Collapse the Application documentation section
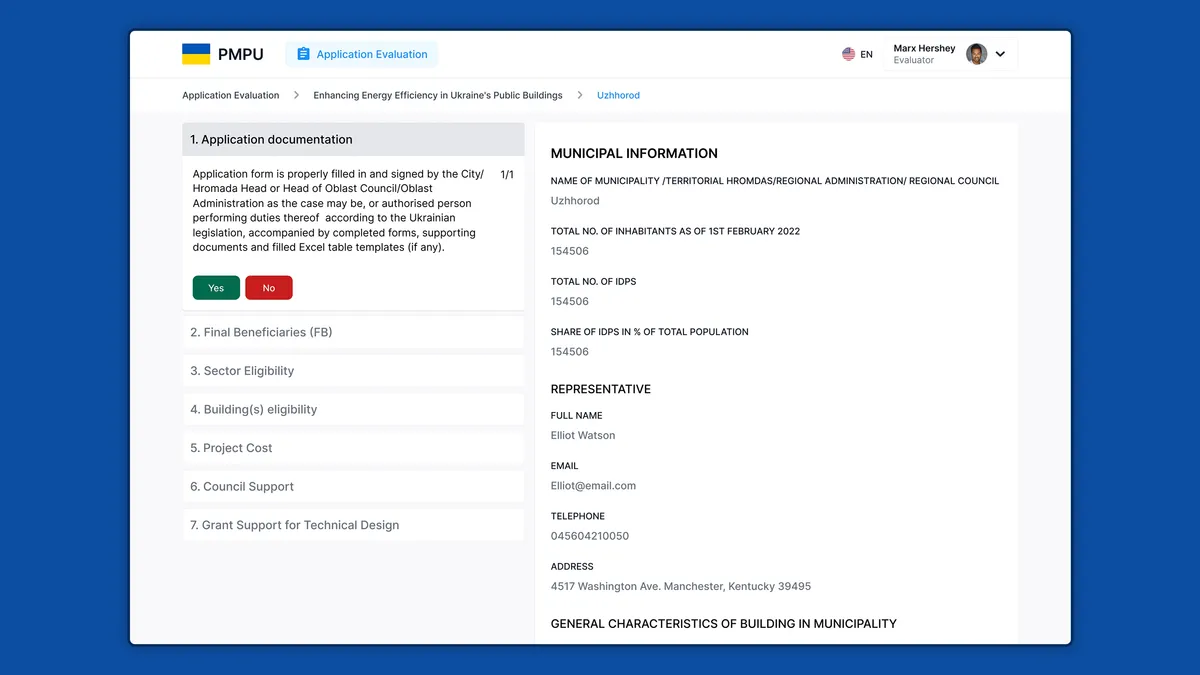 [353, 139]
